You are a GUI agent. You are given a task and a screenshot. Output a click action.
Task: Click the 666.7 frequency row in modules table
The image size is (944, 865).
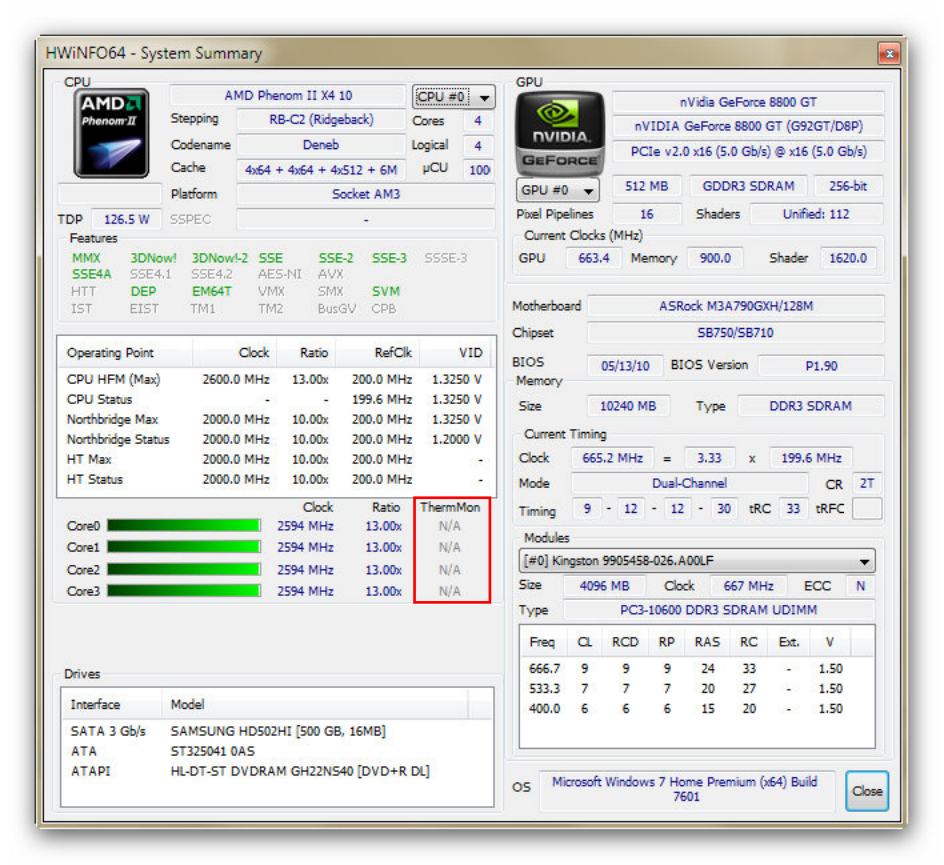coord(696,669)
